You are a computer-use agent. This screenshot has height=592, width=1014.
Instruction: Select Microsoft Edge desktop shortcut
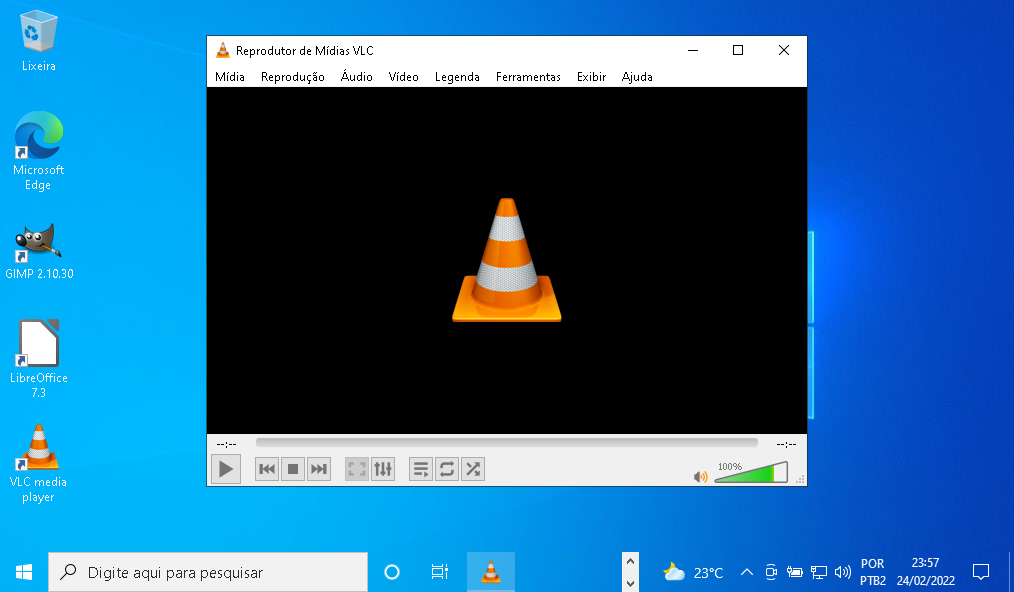39,151
